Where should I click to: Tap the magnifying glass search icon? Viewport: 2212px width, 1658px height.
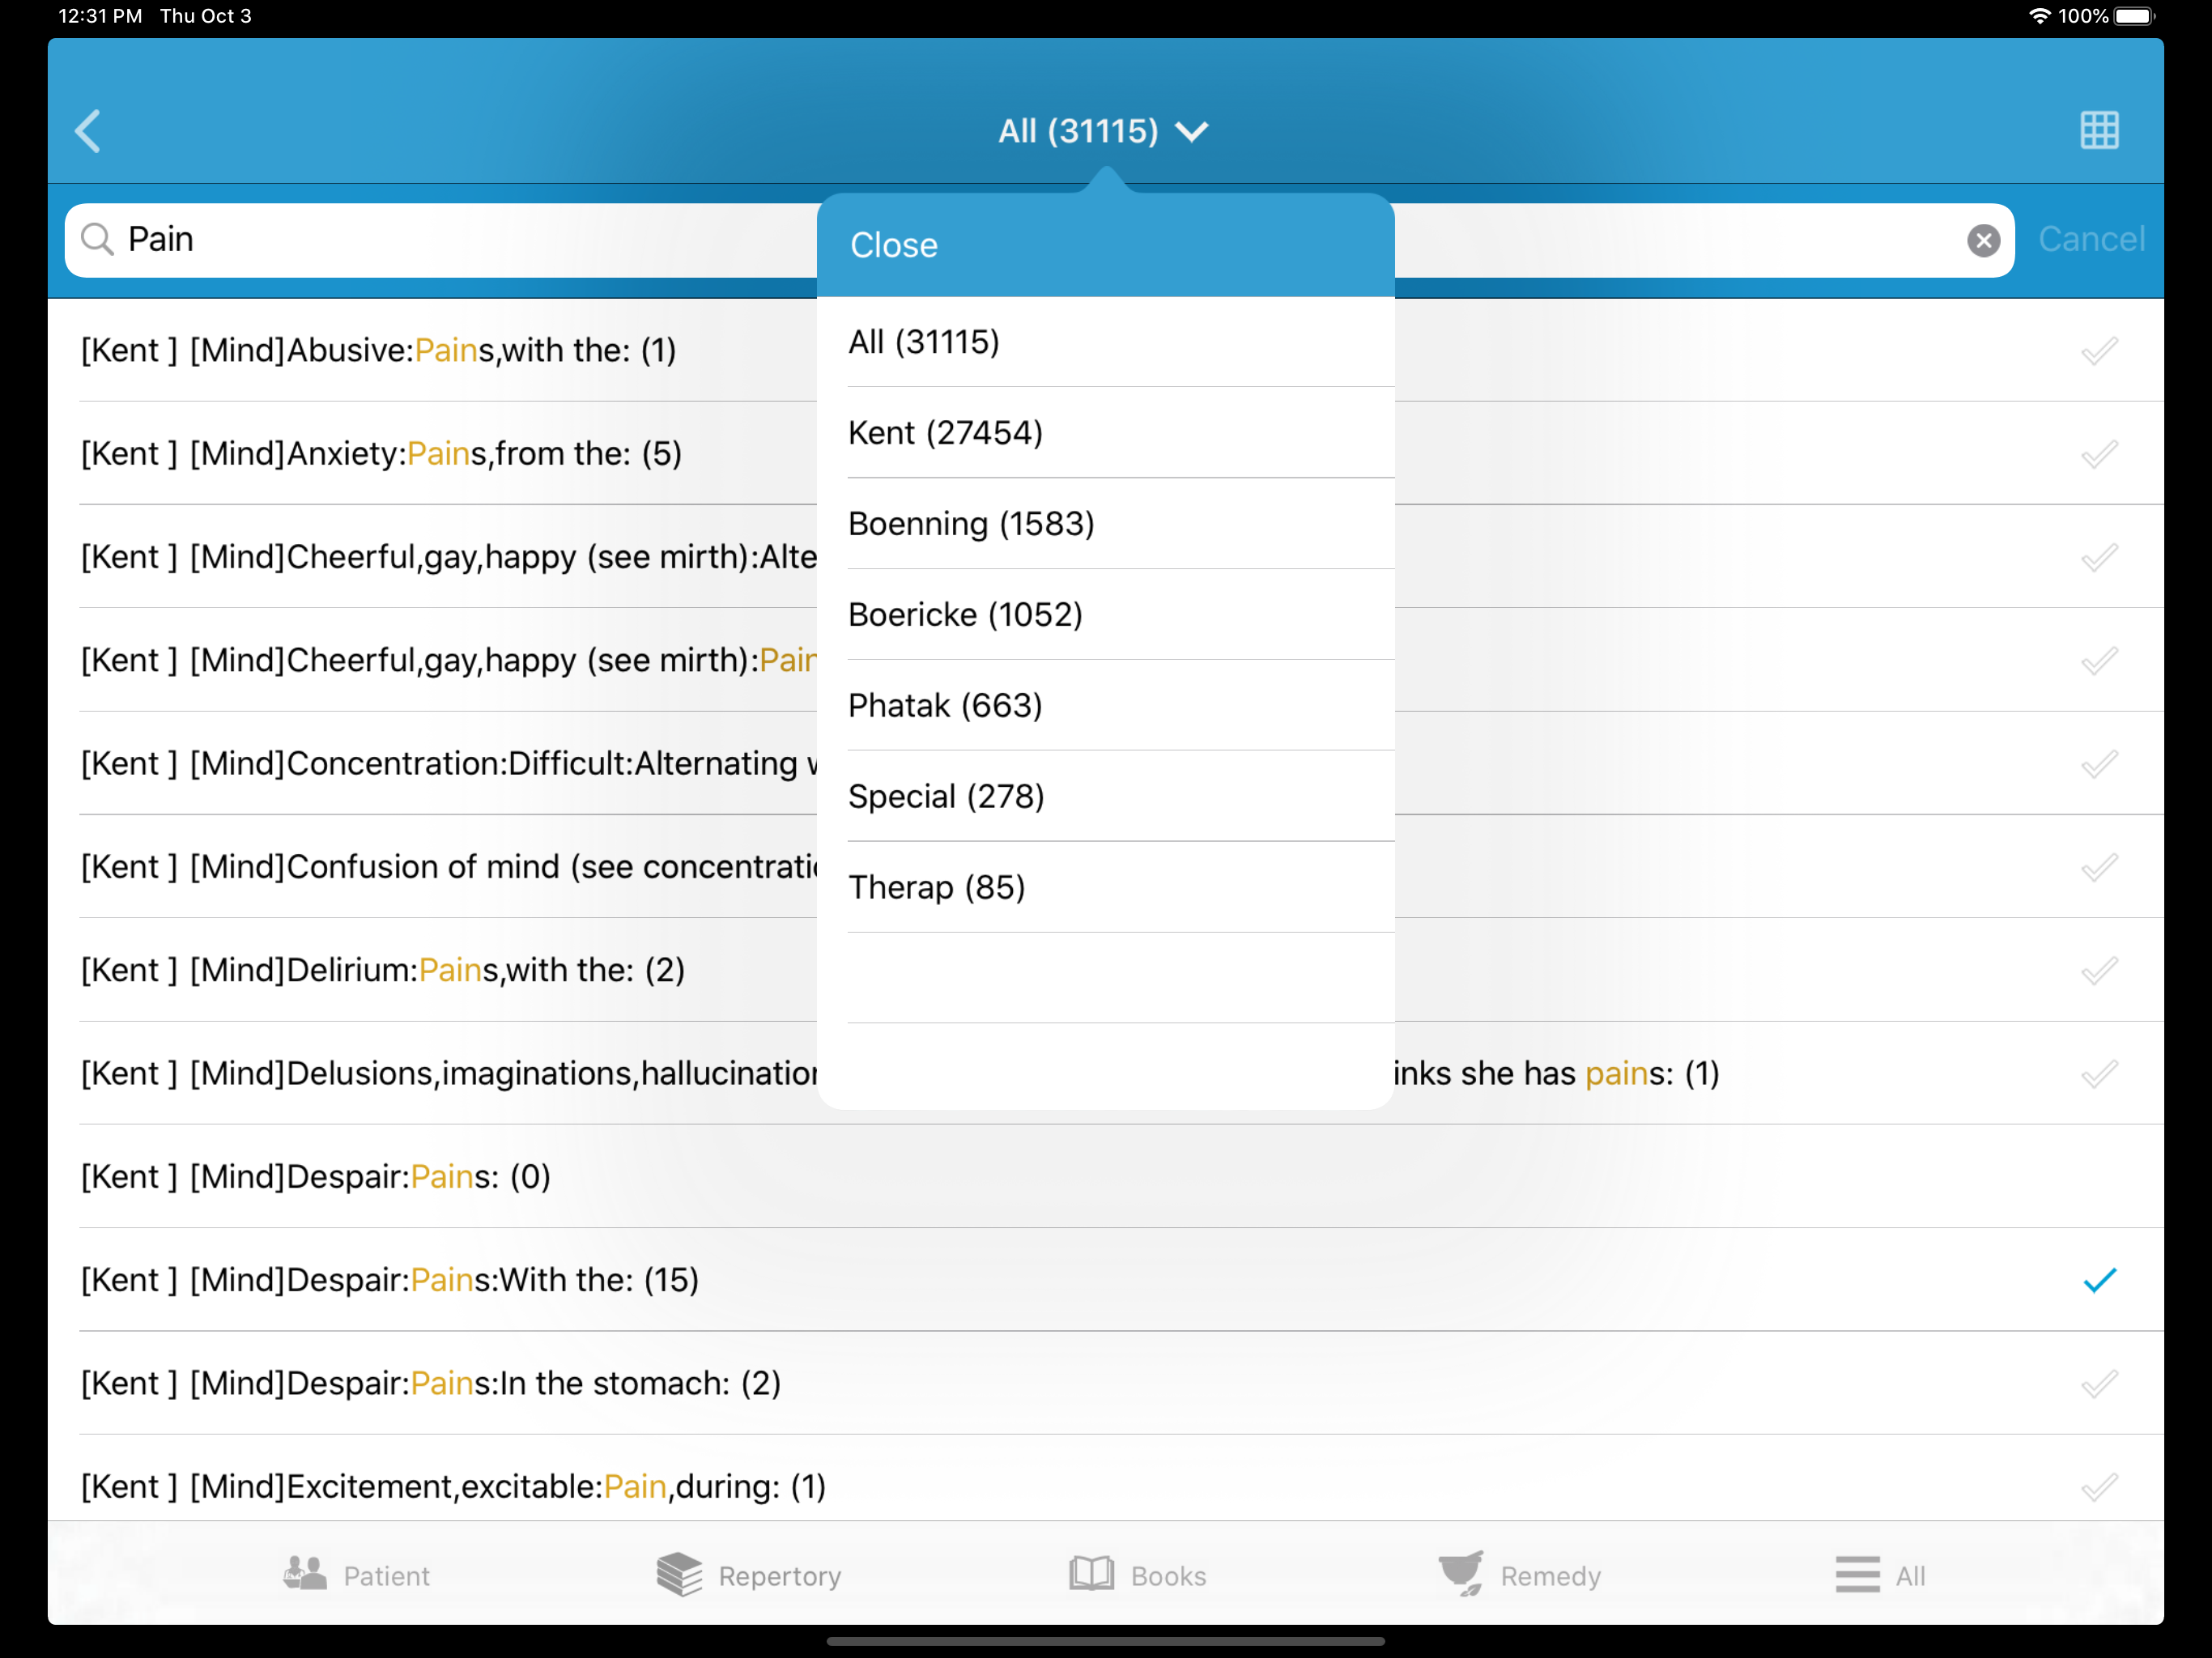97,240
